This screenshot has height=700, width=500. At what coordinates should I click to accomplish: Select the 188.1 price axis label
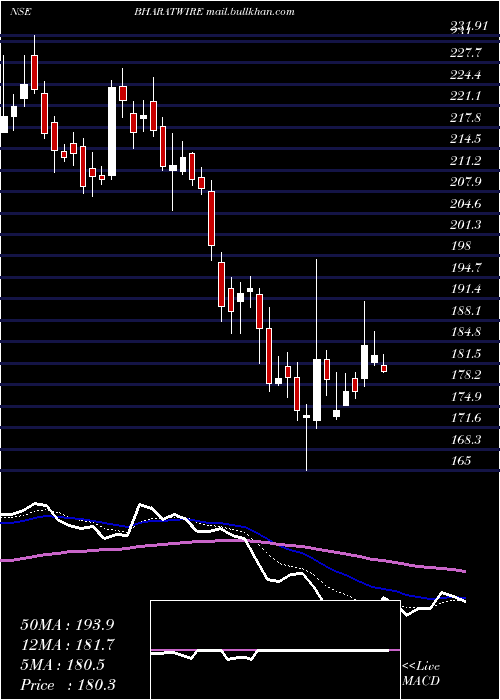pos(466,311)
